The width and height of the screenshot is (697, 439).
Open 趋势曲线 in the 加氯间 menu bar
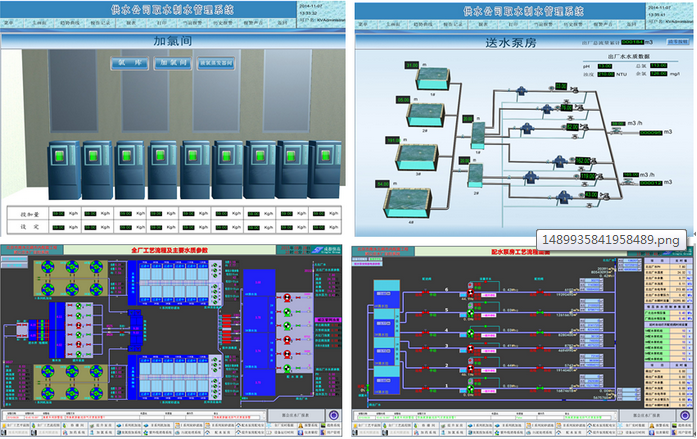[69, 23]
